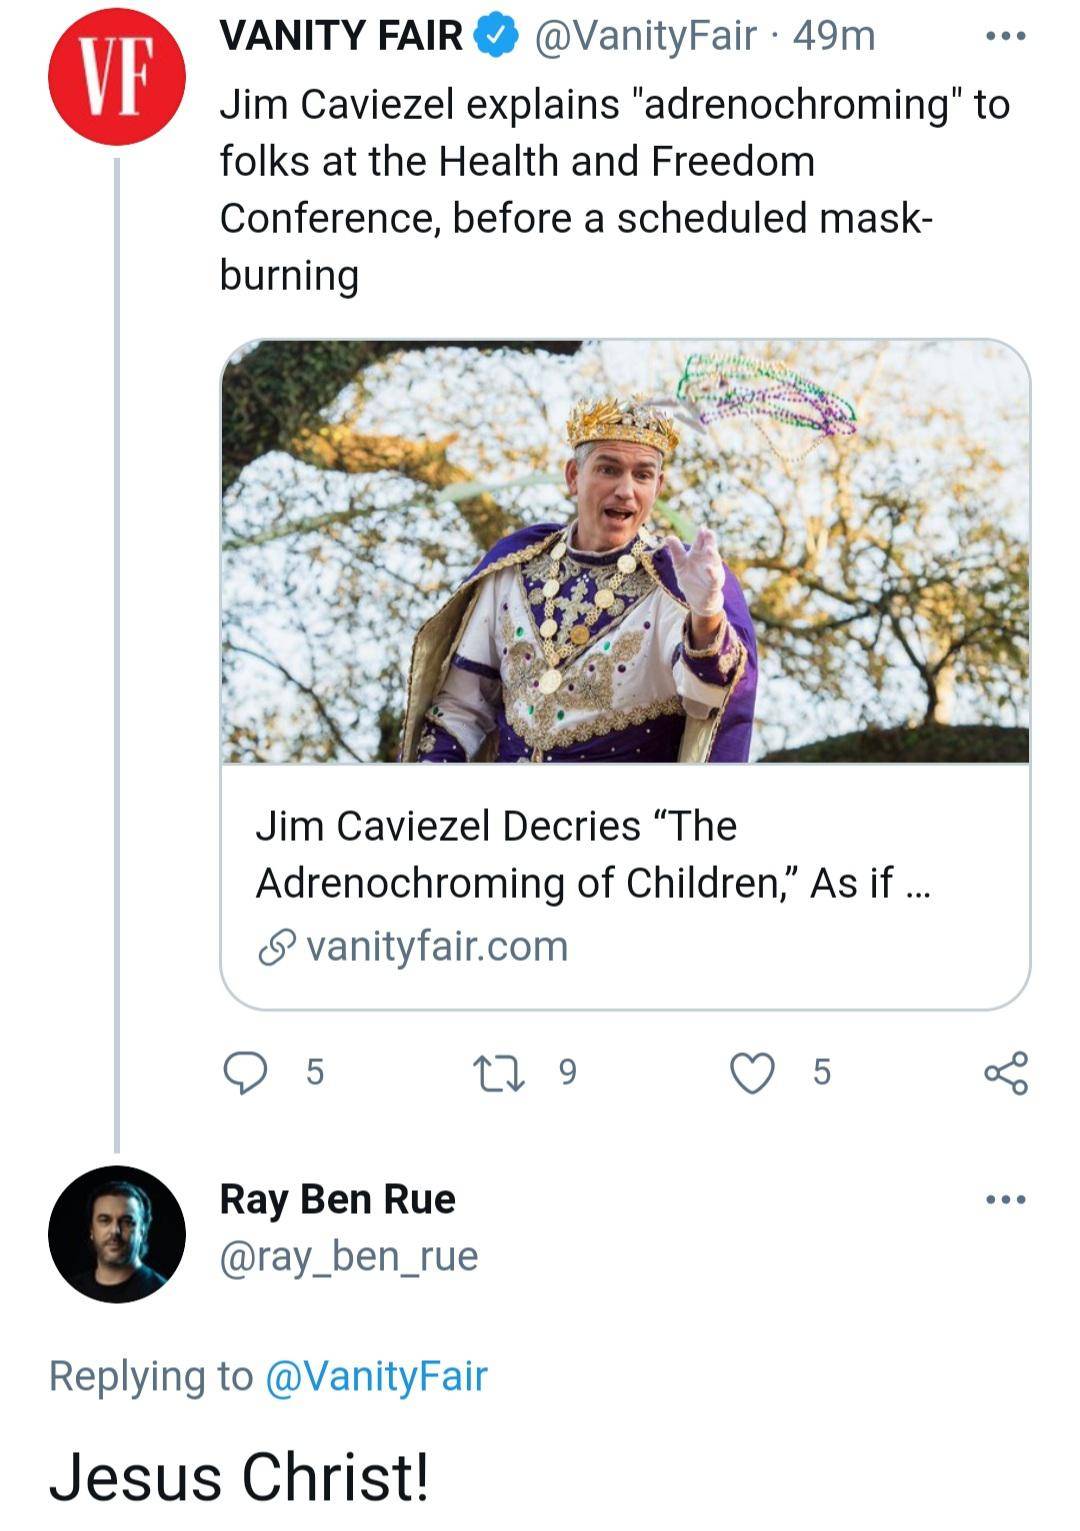Viewport: 1080px width, 1531px height.
Task: Click the 'Jesus Christ!' reply text
Action: pyautogui.click(x=240, y=1477)
